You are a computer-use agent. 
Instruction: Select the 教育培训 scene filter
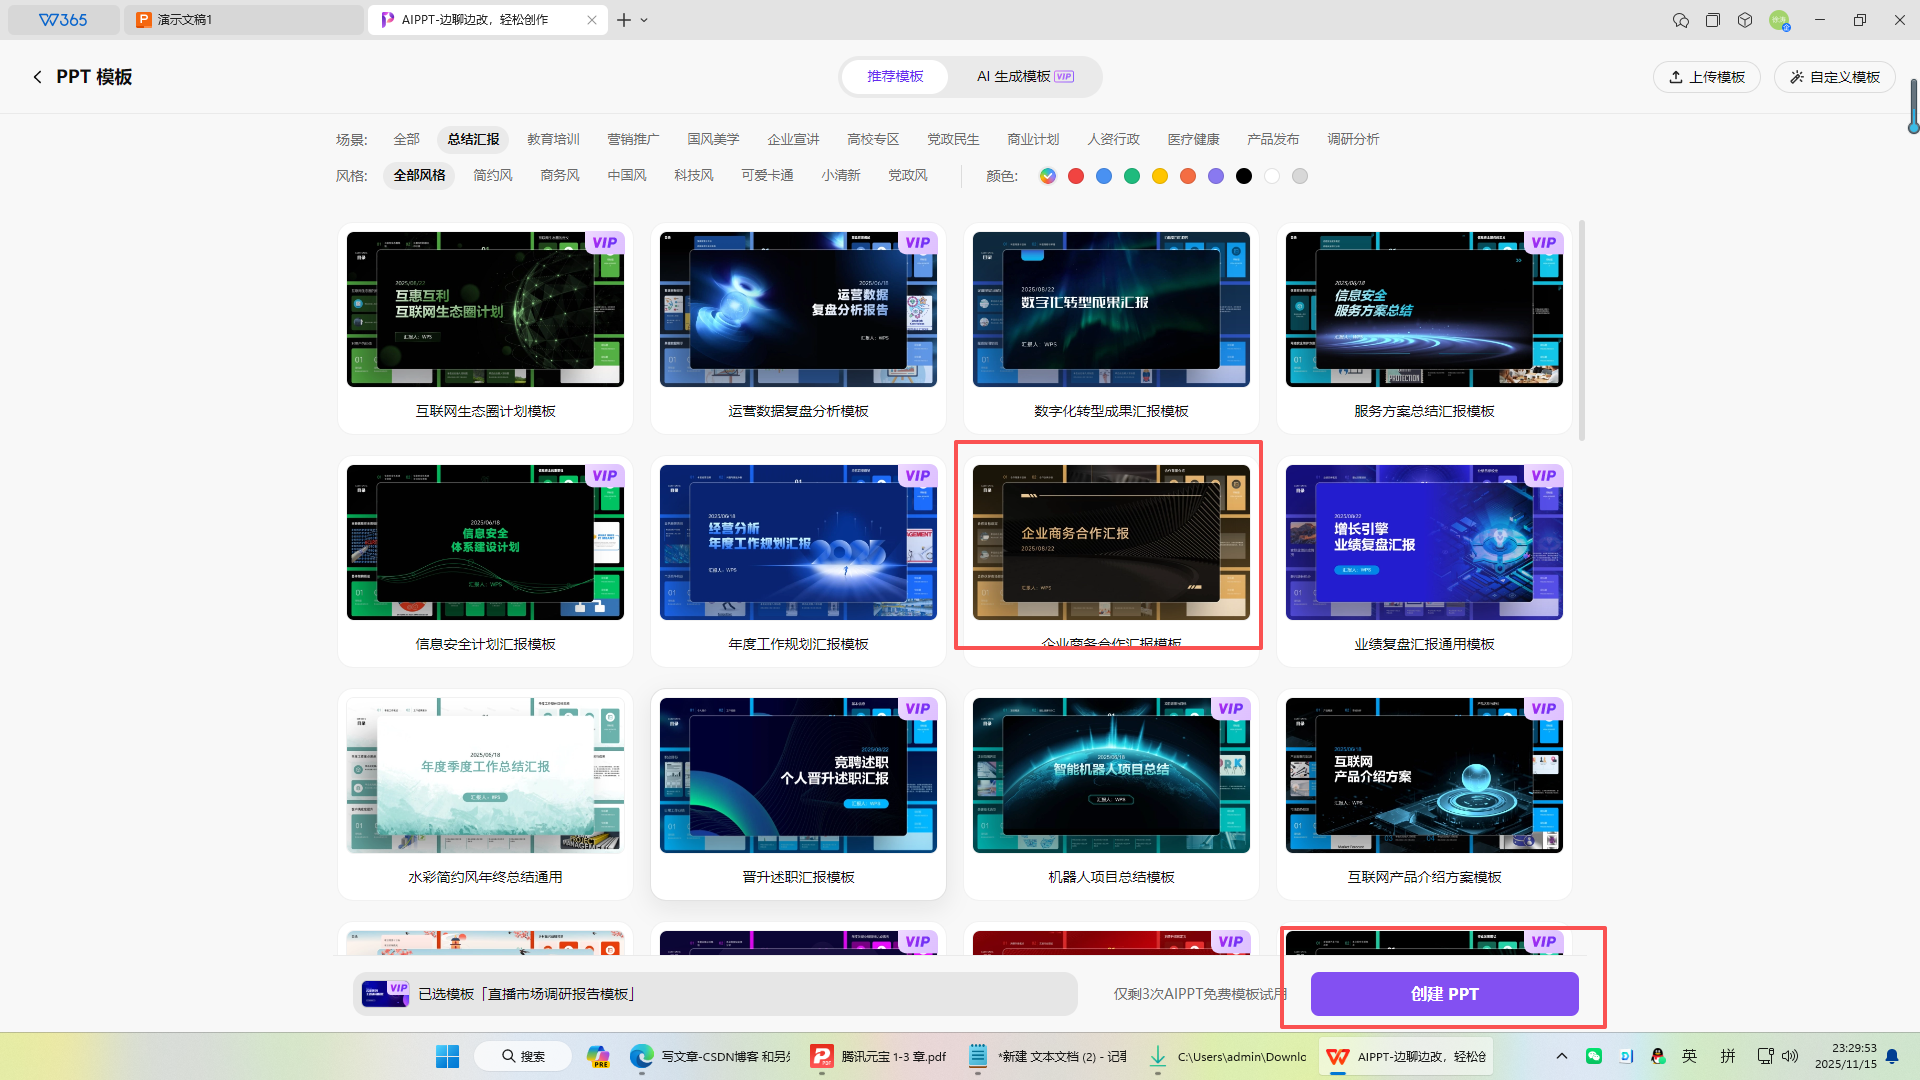pyautogui.click(x=553, y=139)
